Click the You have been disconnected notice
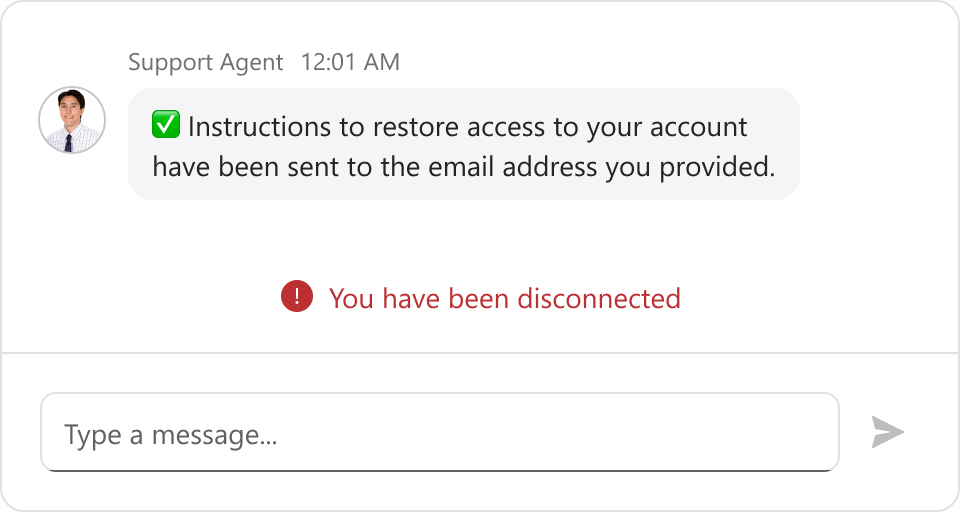960x512 pixels. [x=504, y=298]
